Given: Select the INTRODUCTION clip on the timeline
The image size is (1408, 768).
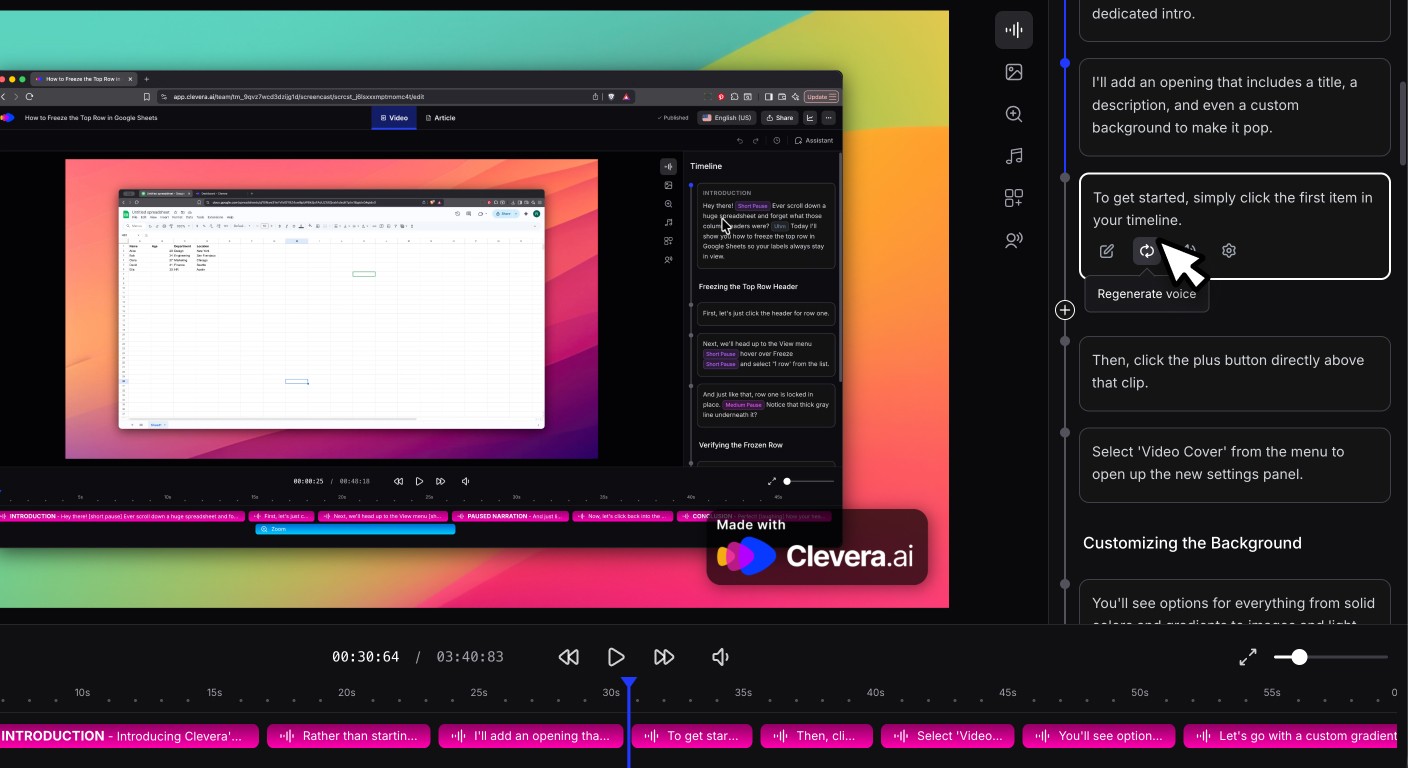Looking at the screenshot, I should coord(129,736).
